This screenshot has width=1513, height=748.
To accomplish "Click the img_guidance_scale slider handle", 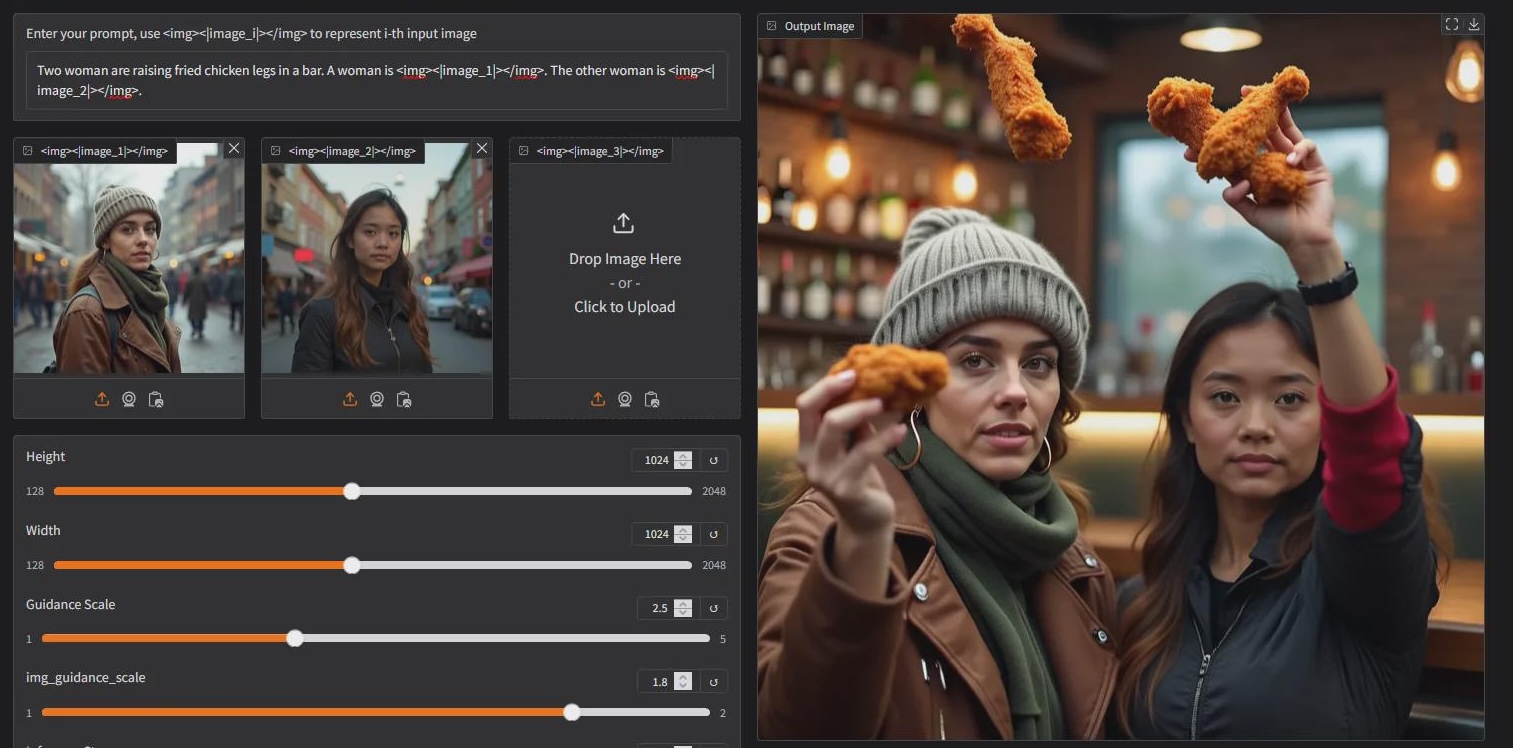I will pyautogui.click(x=571, y=712).
